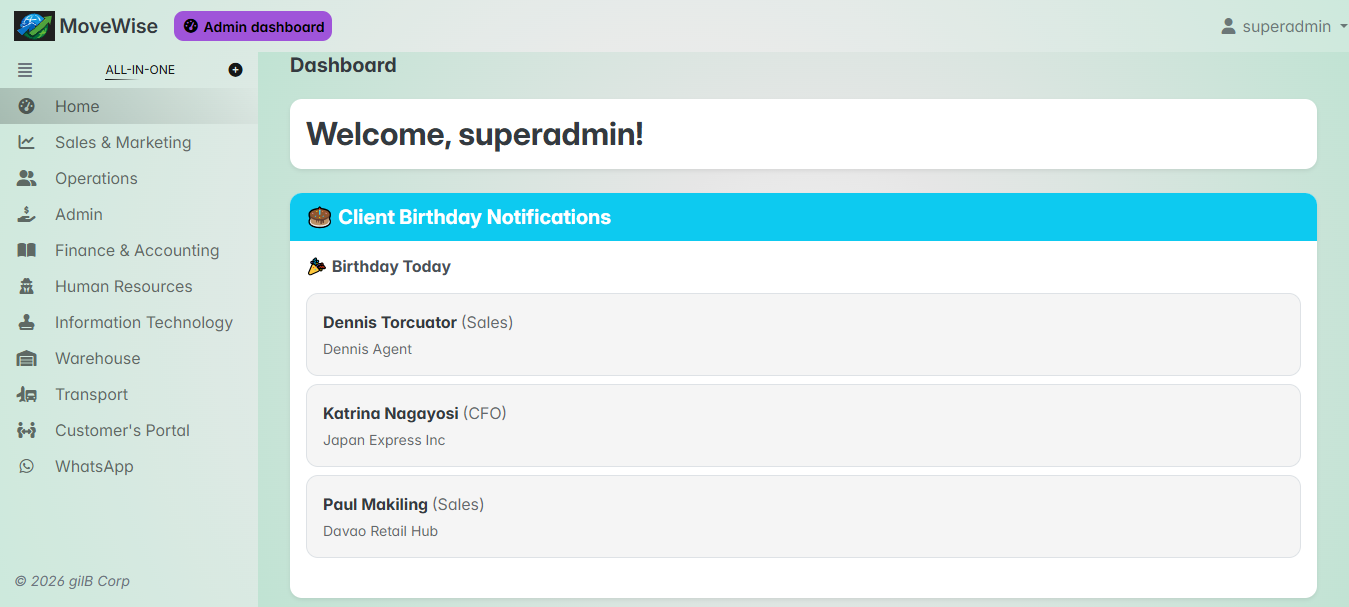Open the WhatsApp icon in sidebar

(27, 466)
